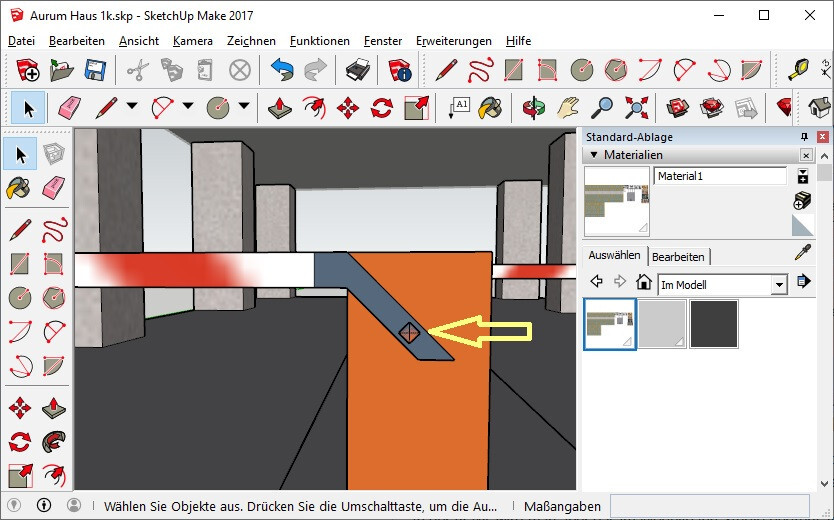Open the Zeichnen menu
The height and width of the screenshot is (520, 834).
[251, 41]
